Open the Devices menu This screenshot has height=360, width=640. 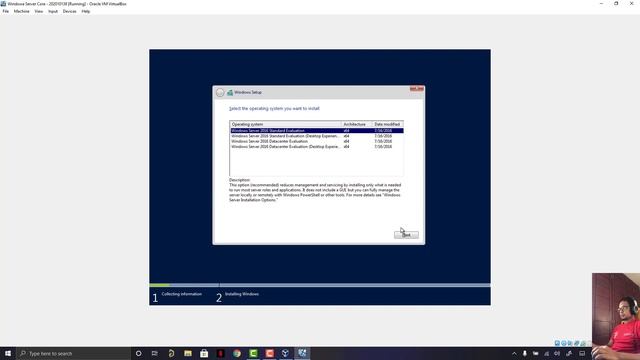point(69,11)
